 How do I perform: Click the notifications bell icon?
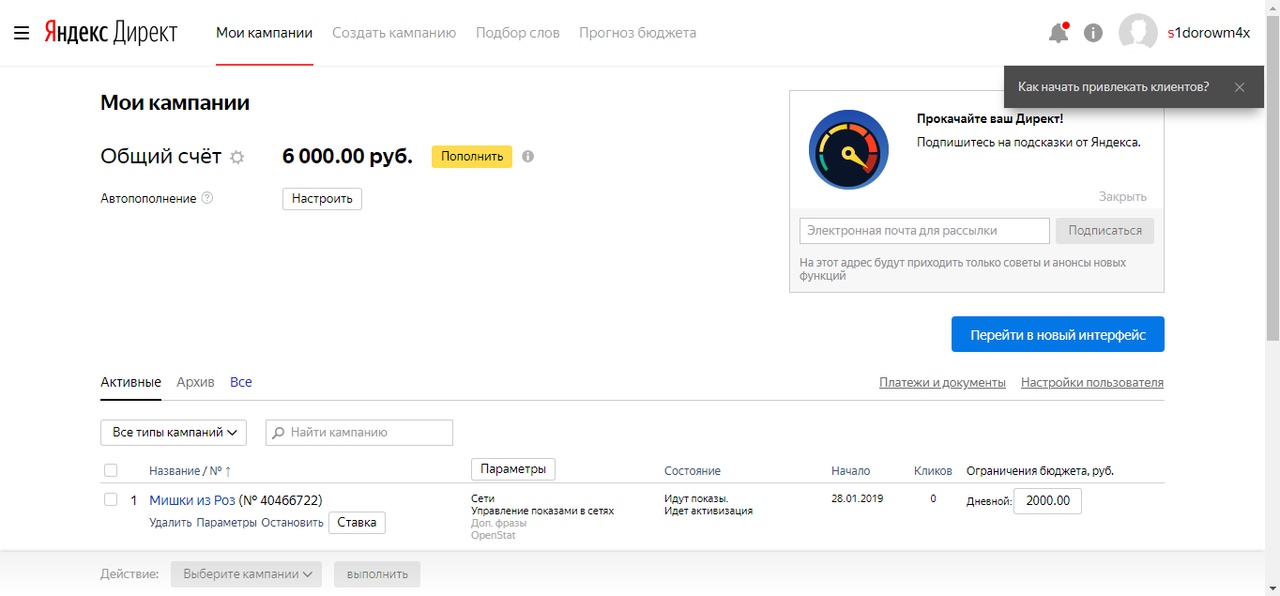coord(1057,33)
